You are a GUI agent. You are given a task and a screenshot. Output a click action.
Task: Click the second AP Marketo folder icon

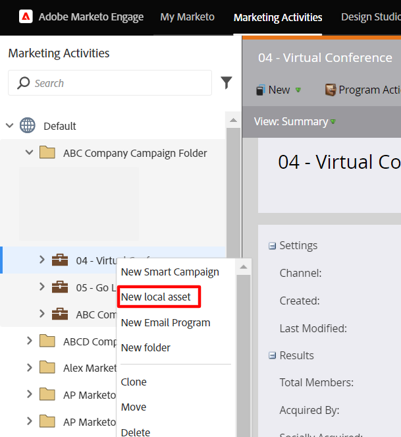coord(47,422)
